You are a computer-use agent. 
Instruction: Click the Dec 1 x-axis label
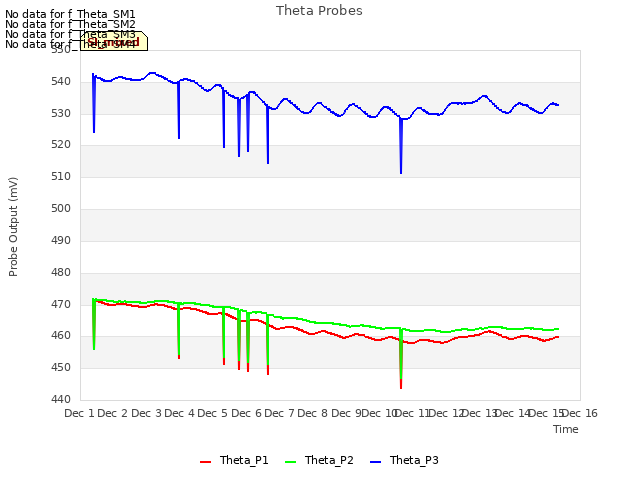coord(80,413)
